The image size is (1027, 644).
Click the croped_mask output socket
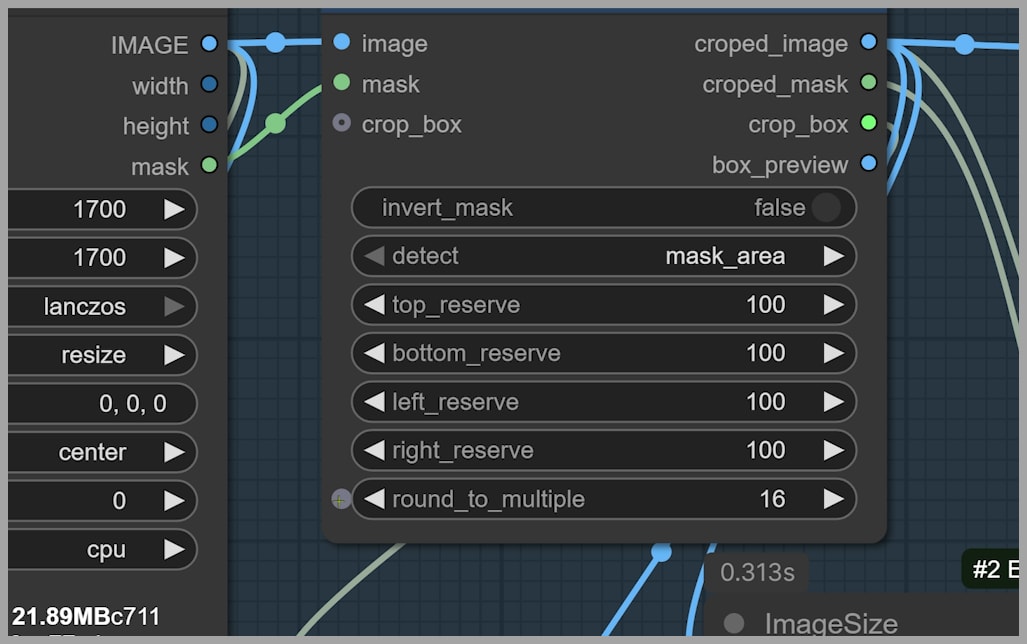(868, 83)
